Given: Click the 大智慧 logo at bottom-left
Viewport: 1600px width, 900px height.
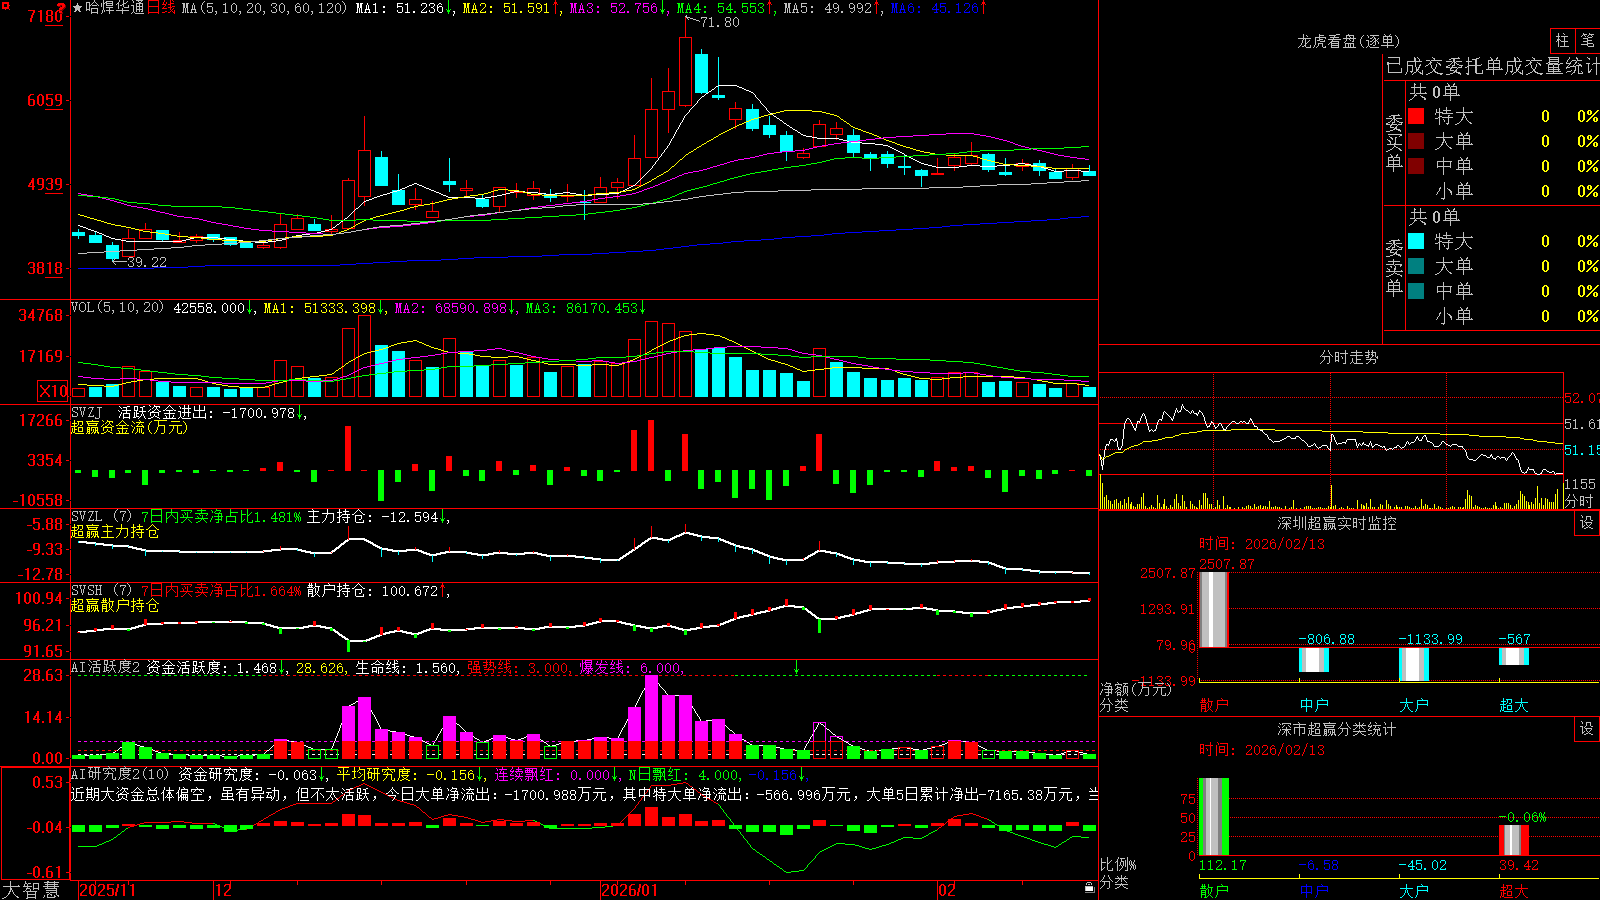Looking at the screenshot, I should coord(31,890).
